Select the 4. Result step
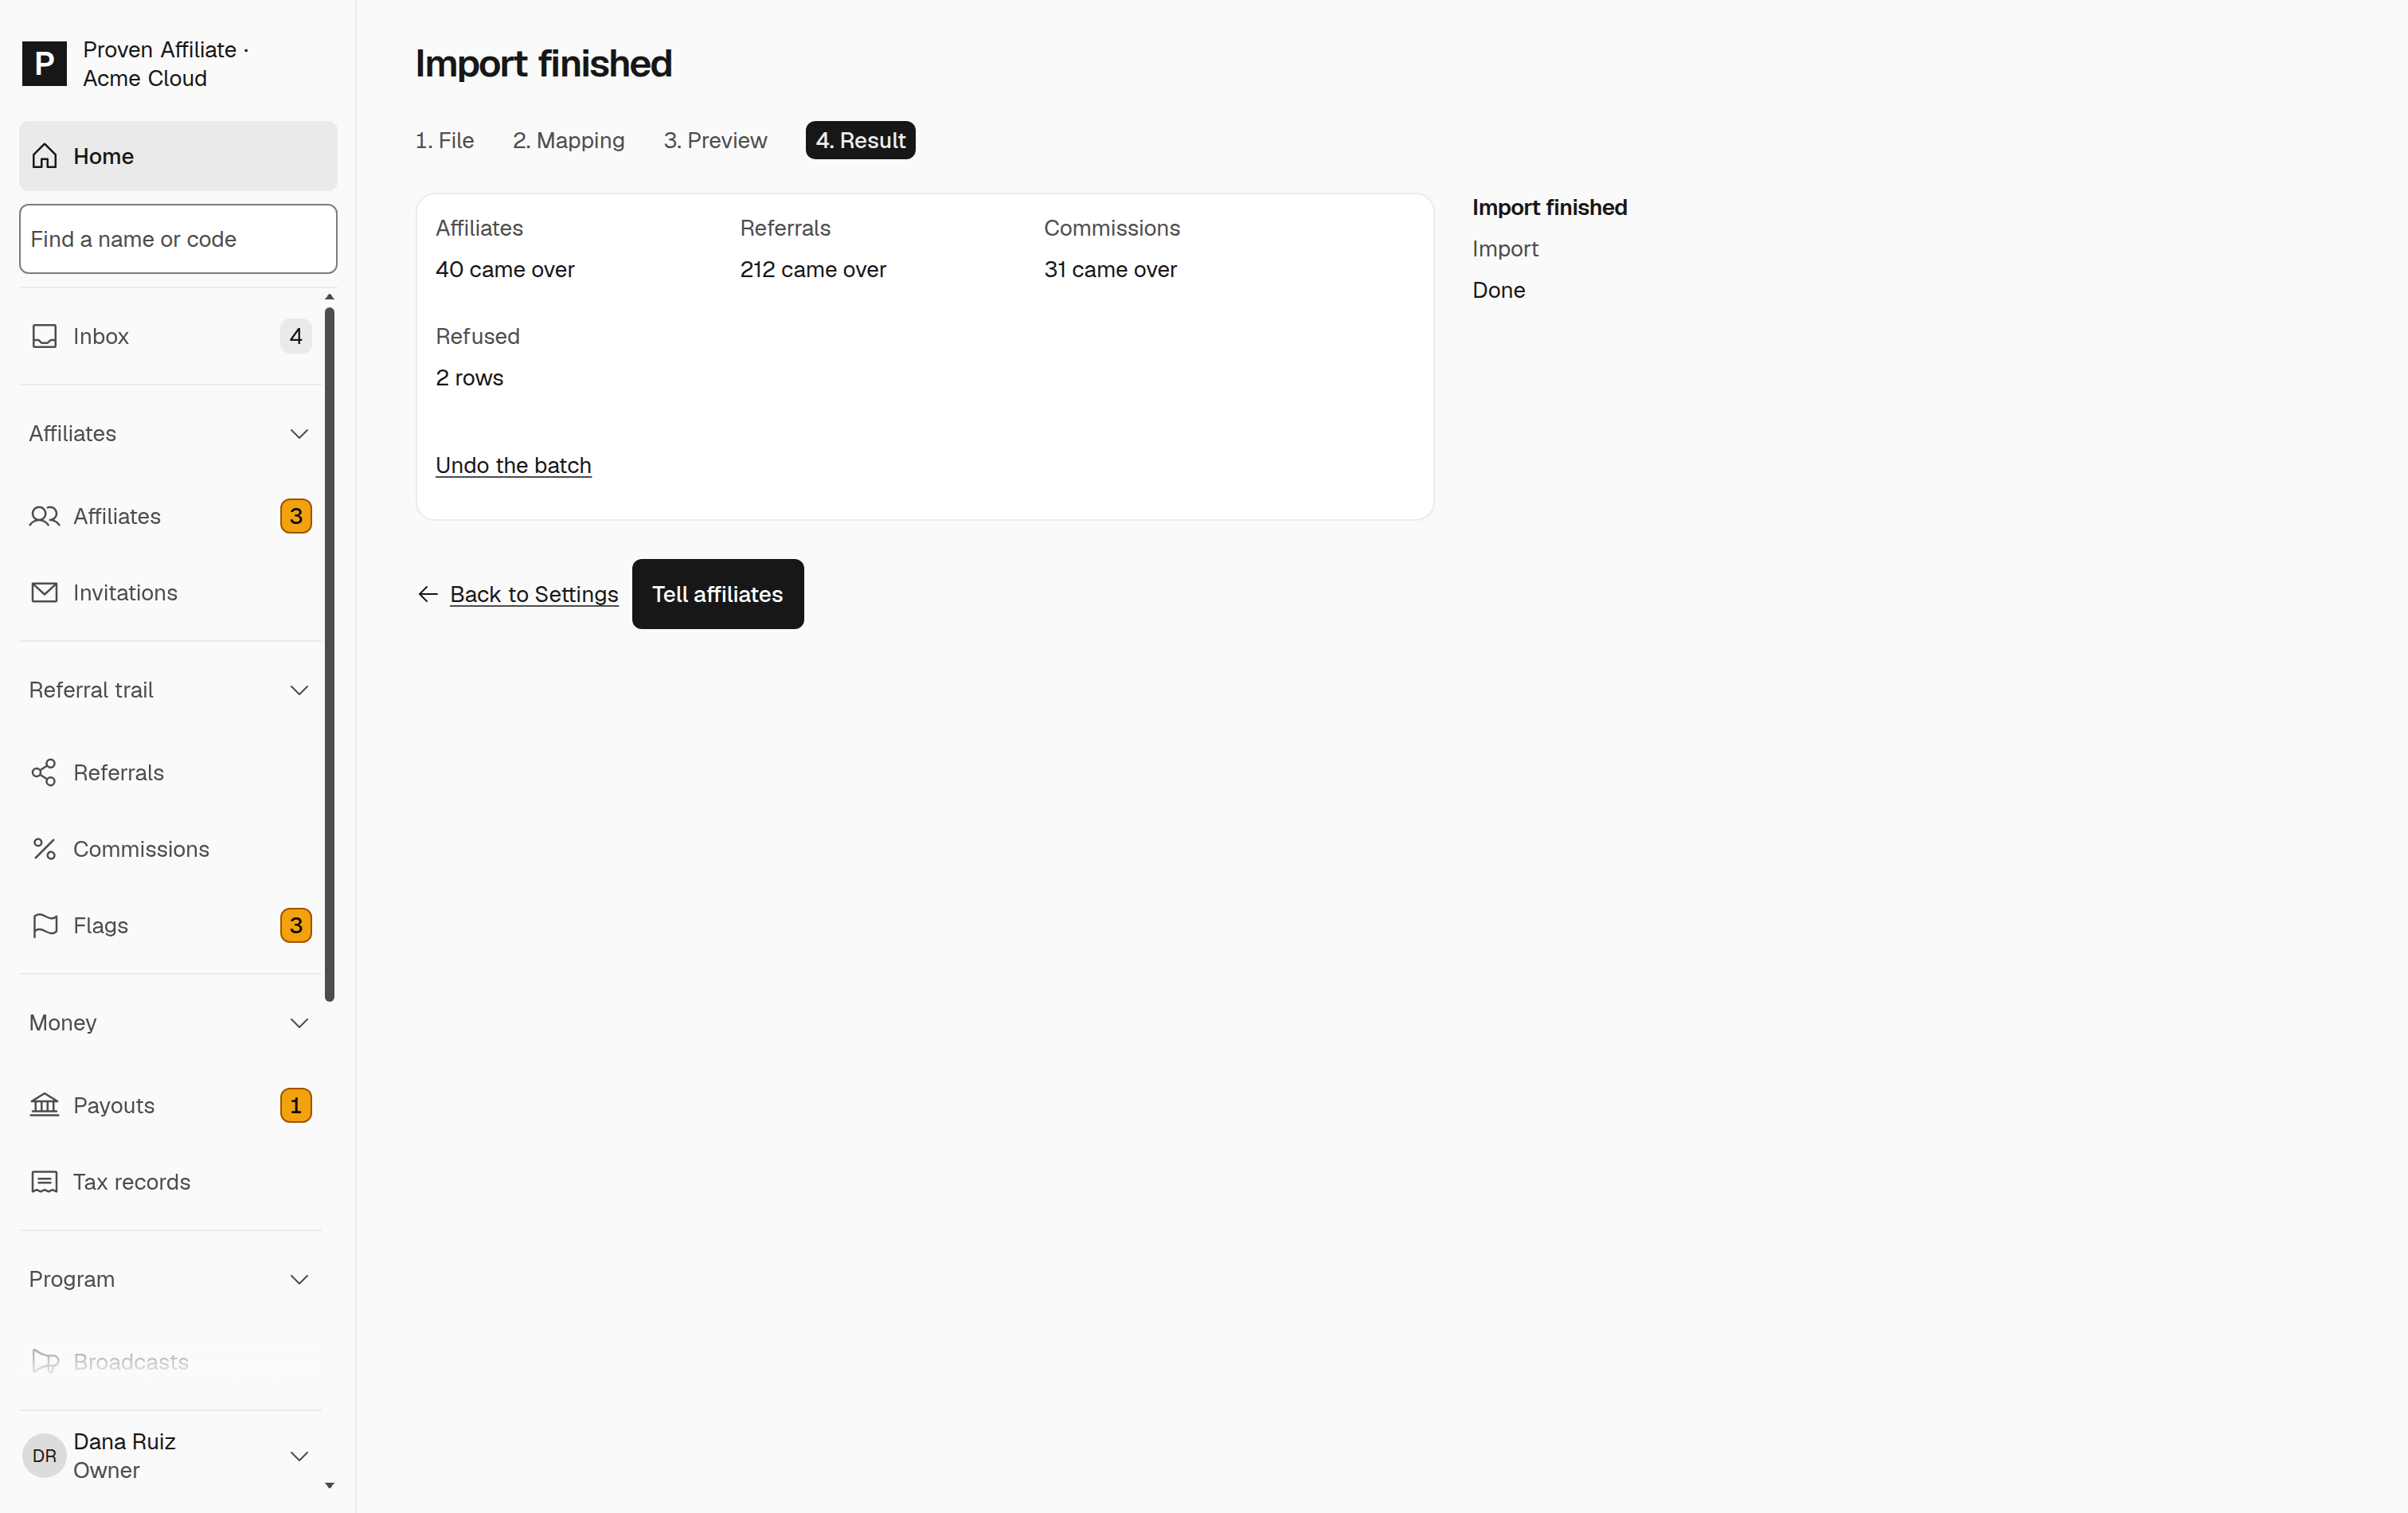Screen dimensions: 2408x1513 pos(861,140)
